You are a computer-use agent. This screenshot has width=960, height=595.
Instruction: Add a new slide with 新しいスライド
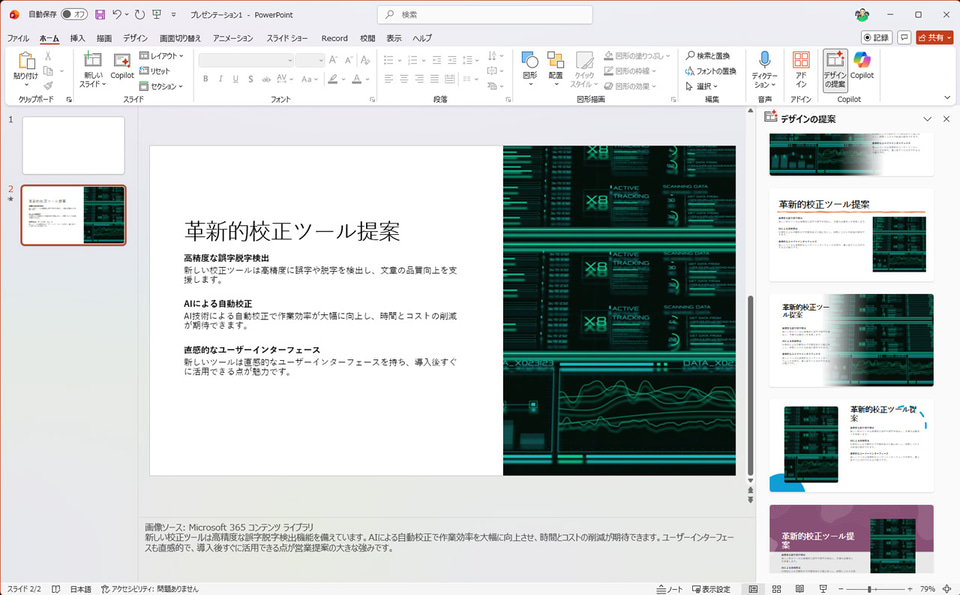pyautogui.click(x=92, y=69)
